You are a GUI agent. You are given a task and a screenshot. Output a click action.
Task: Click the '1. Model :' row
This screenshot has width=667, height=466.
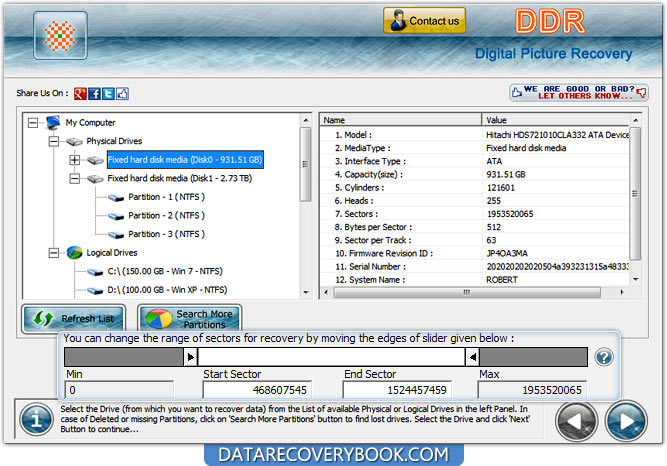pyautogui.click(x=474, y=135)
